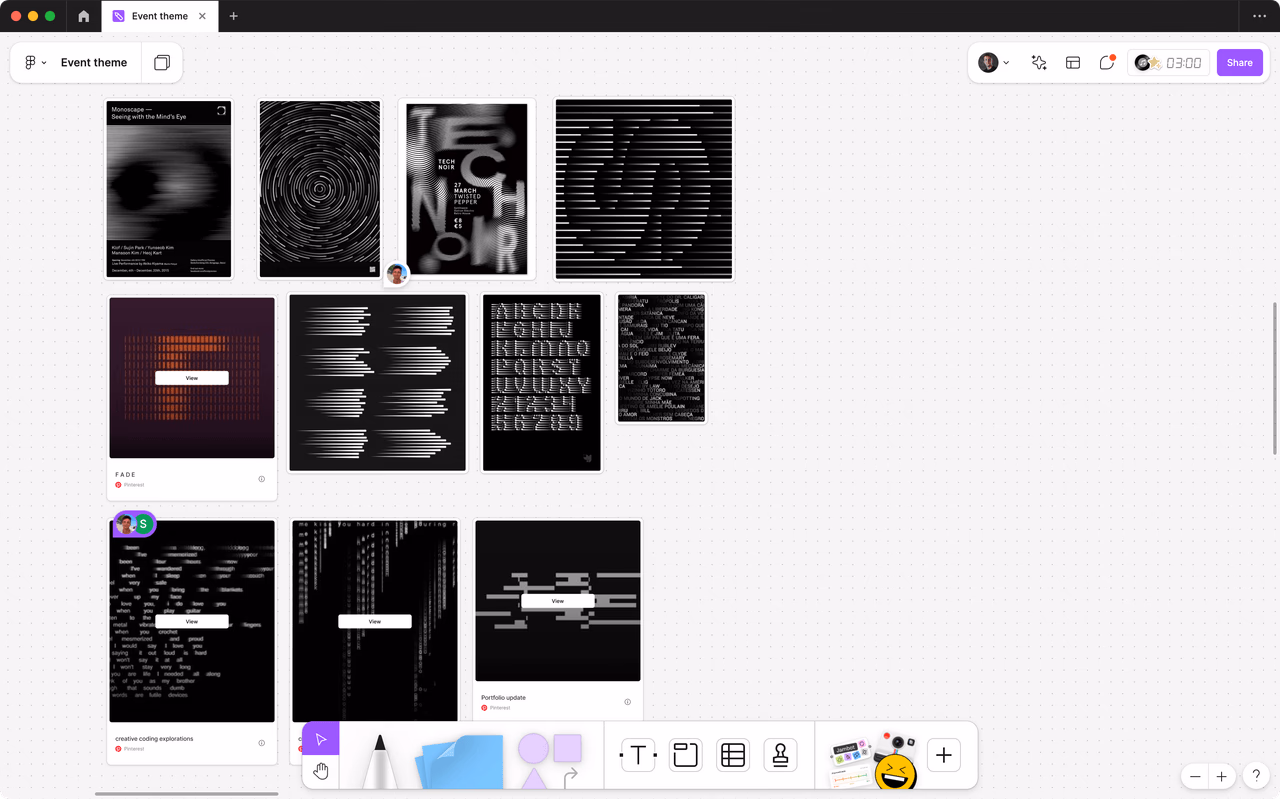Open the stamp tool

pos(781,755)
